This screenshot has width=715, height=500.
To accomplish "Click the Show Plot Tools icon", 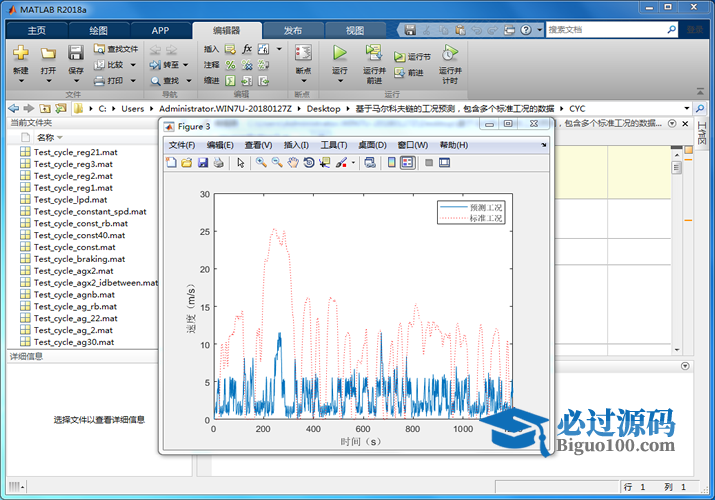I will point(444,162).
